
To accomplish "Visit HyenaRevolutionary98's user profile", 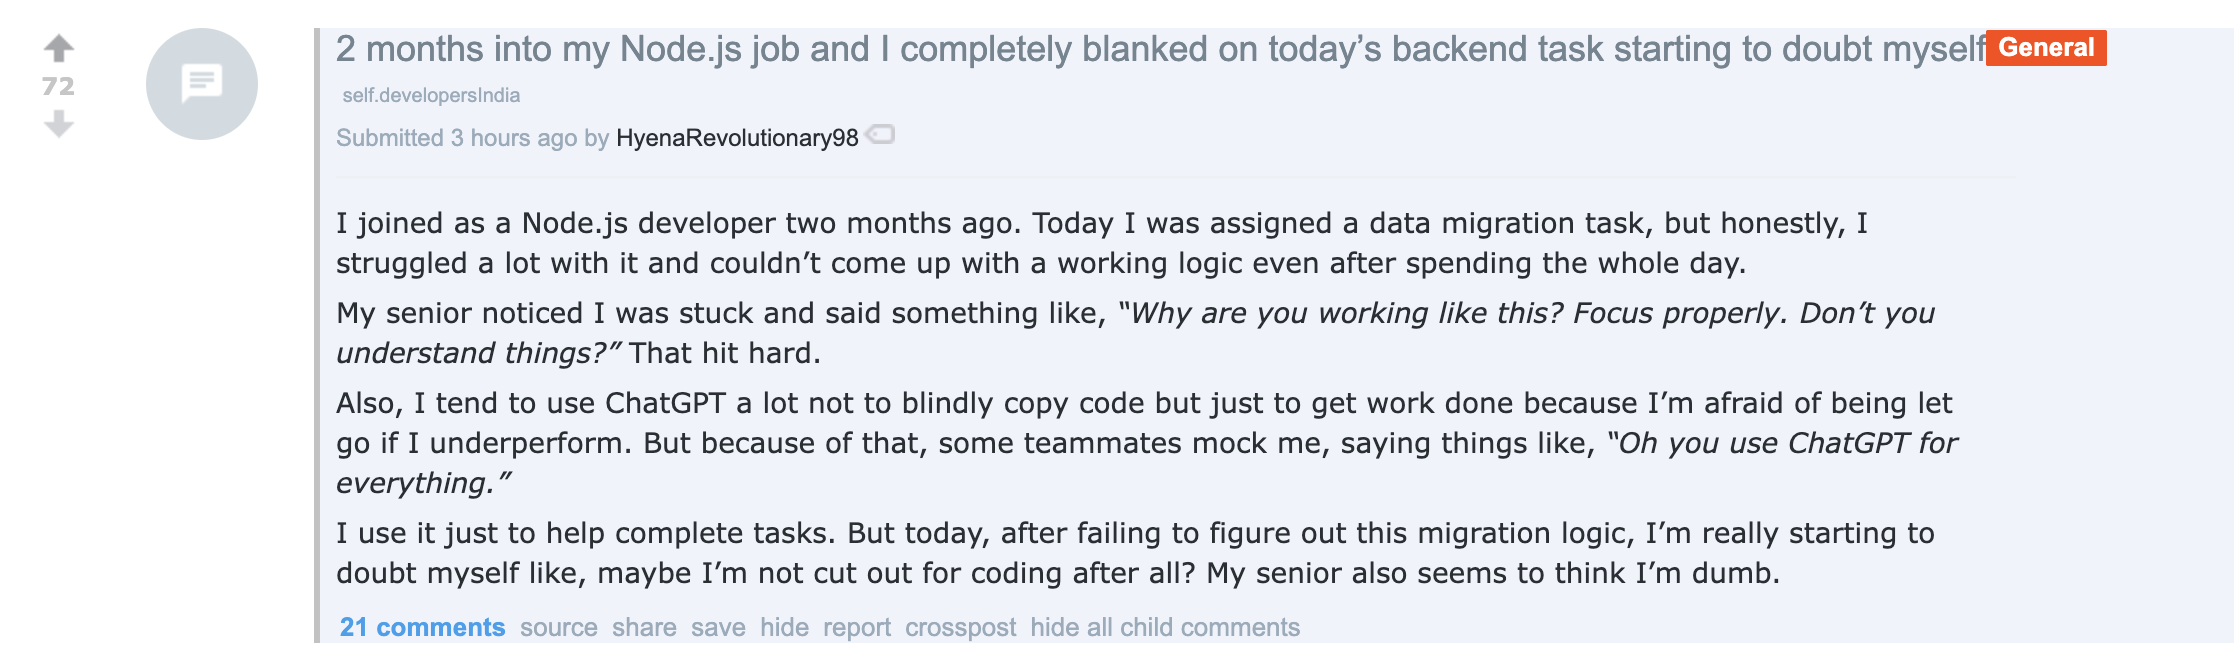I will [x=737, y=138].
